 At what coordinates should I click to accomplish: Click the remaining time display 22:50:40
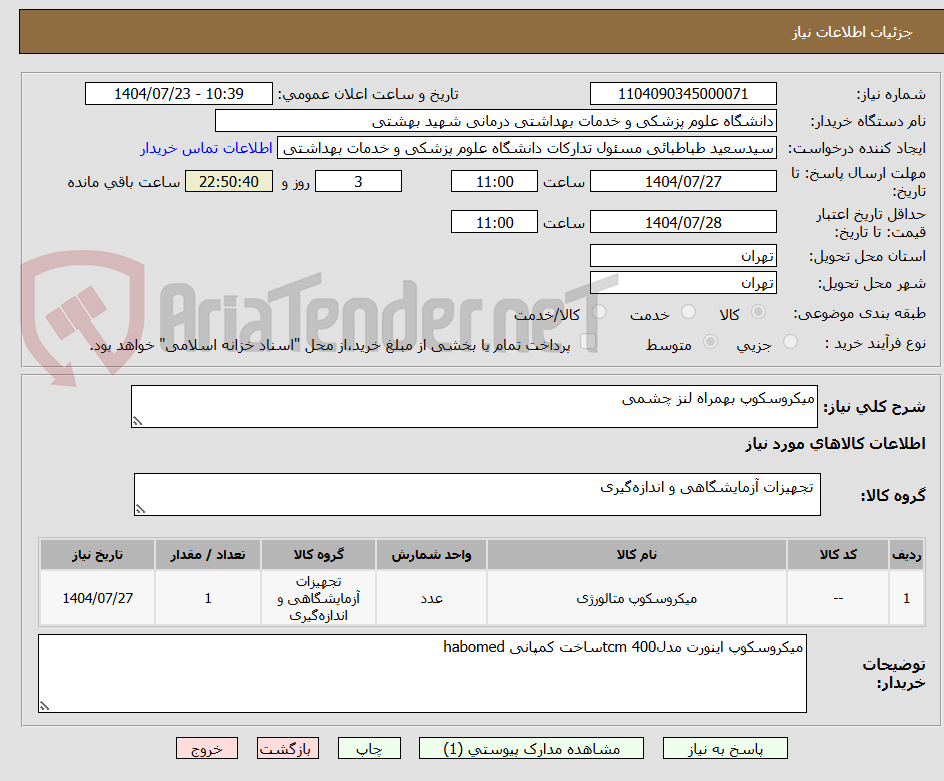(x=229, y=181)
